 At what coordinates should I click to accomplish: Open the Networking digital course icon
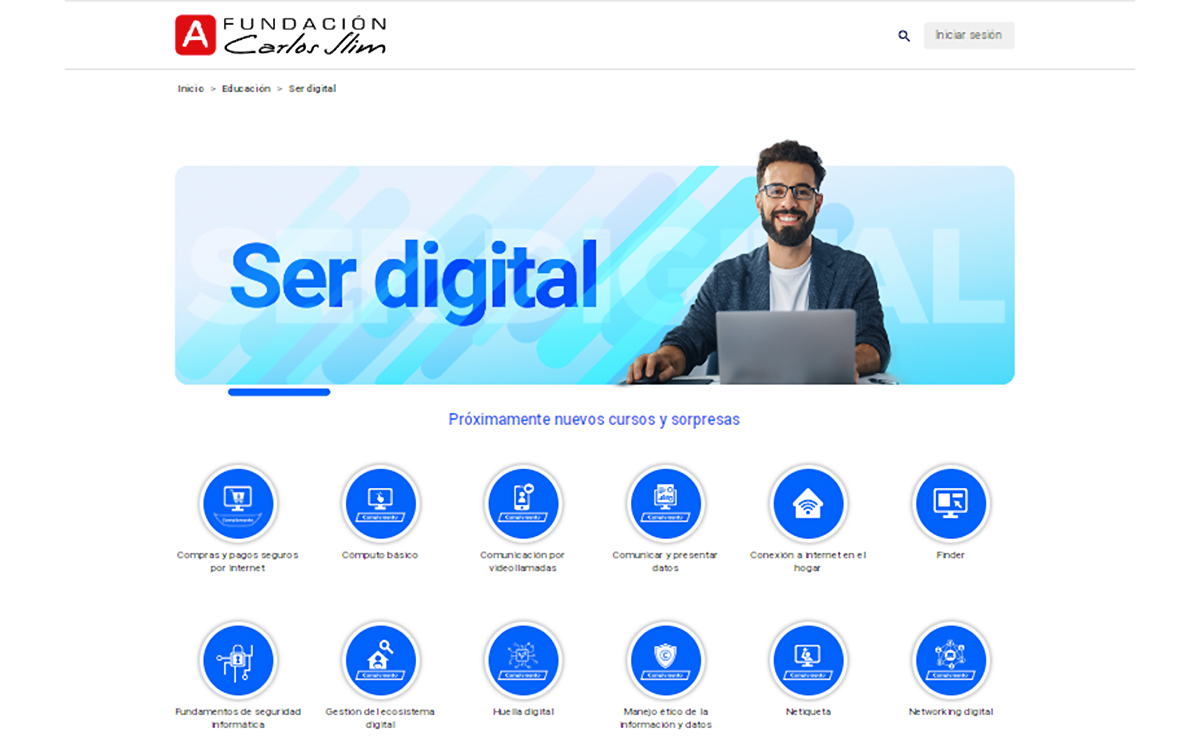950,660
